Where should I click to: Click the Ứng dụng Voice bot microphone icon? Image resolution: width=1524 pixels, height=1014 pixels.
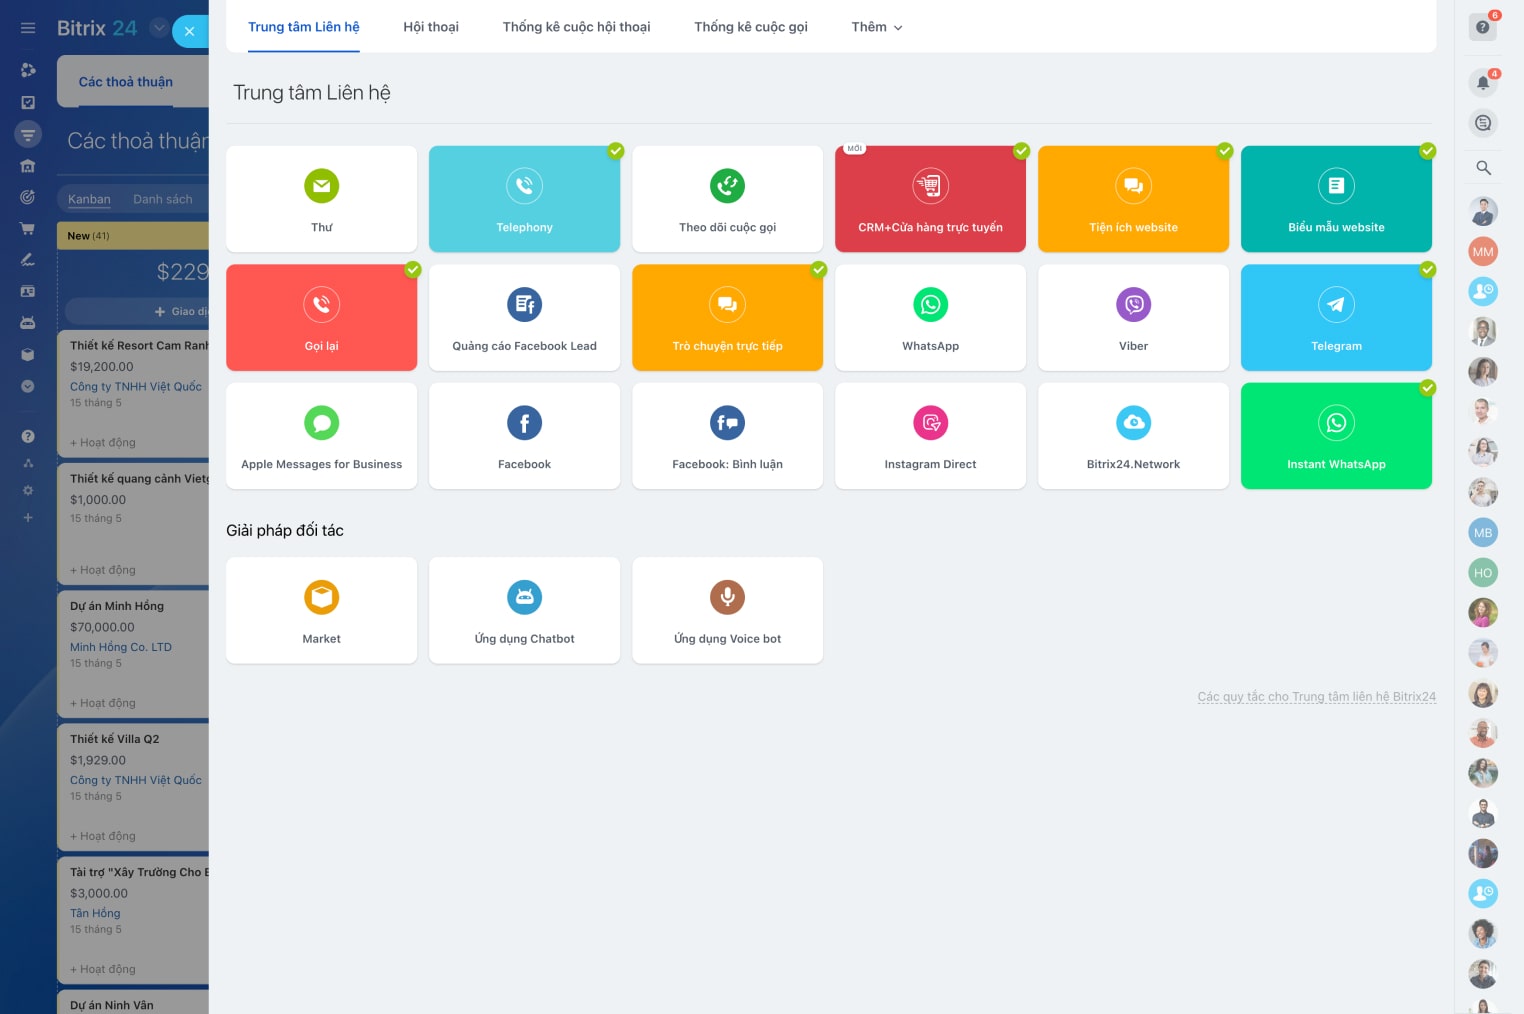point(727,598)
